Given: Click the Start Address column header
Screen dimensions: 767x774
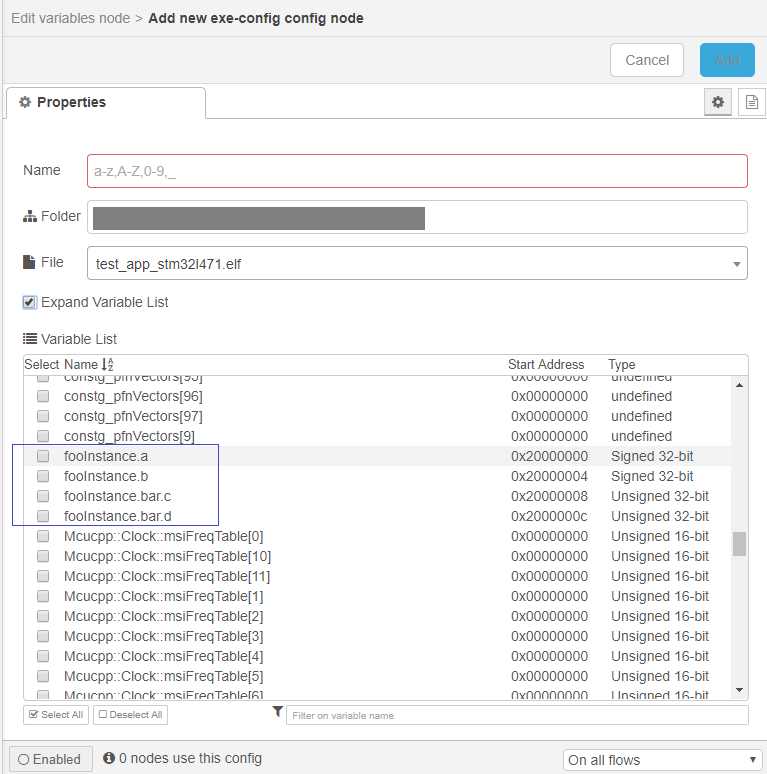Looking at the screenshot, I should click(546, 364).
